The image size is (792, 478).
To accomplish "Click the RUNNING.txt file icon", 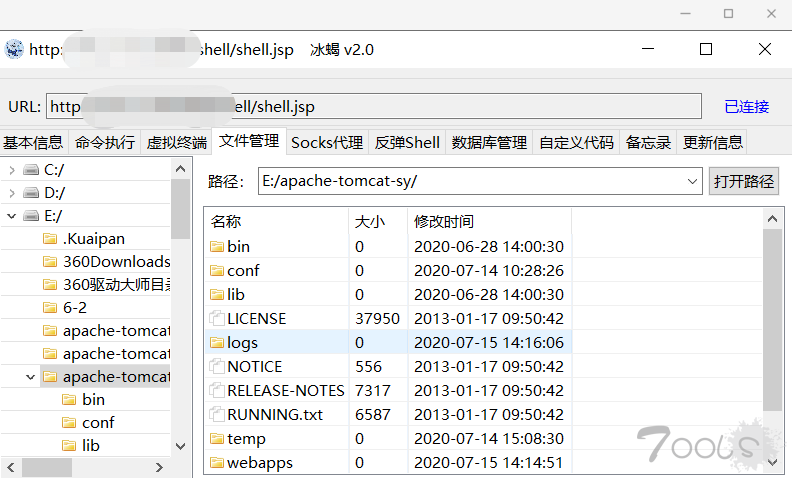I will tap(217, 415).
